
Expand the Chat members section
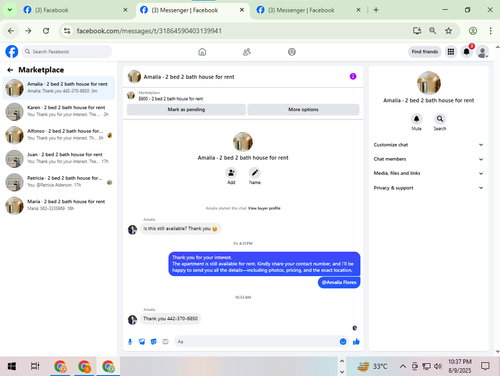pyautogui.click(x=428, y=159)
